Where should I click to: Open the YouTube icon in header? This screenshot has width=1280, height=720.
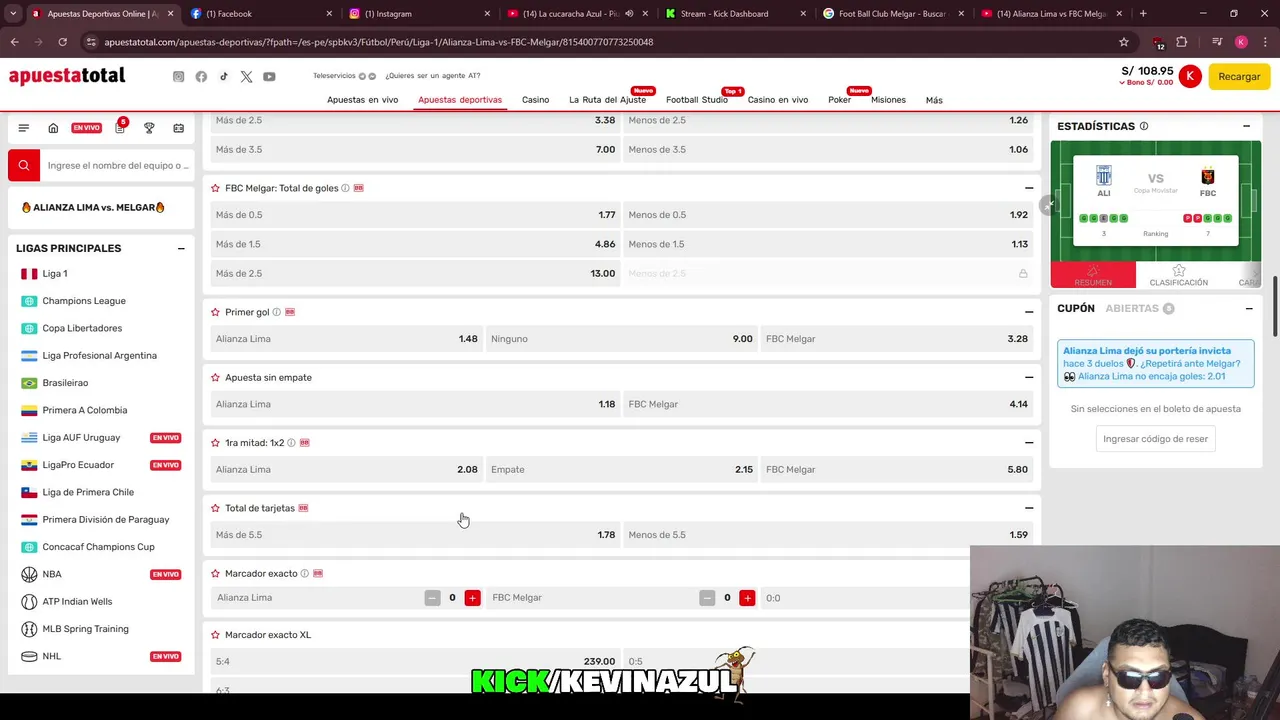(269, 76)
